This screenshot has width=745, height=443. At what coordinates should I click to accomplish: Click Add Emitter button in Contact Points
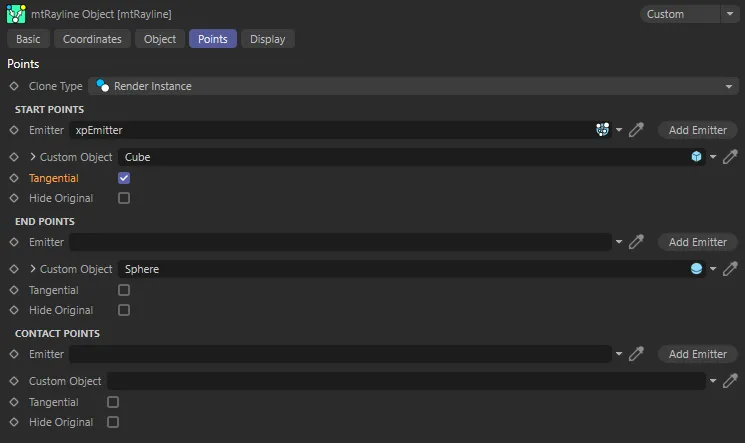pos(697,354)
